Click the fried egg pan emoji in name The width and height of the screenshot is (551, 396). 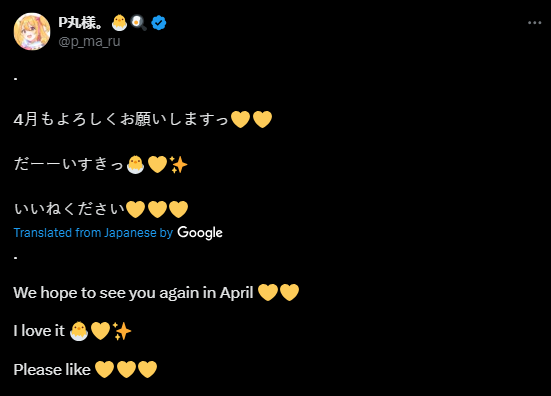point(139,23)
